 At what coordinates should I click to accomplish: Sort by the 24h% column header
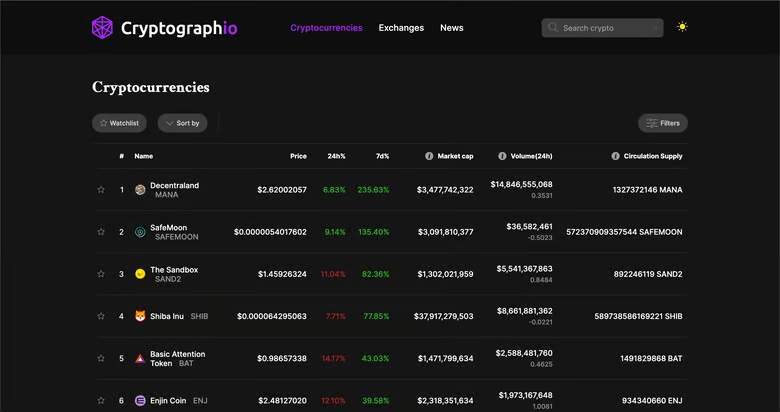point(336,156)
